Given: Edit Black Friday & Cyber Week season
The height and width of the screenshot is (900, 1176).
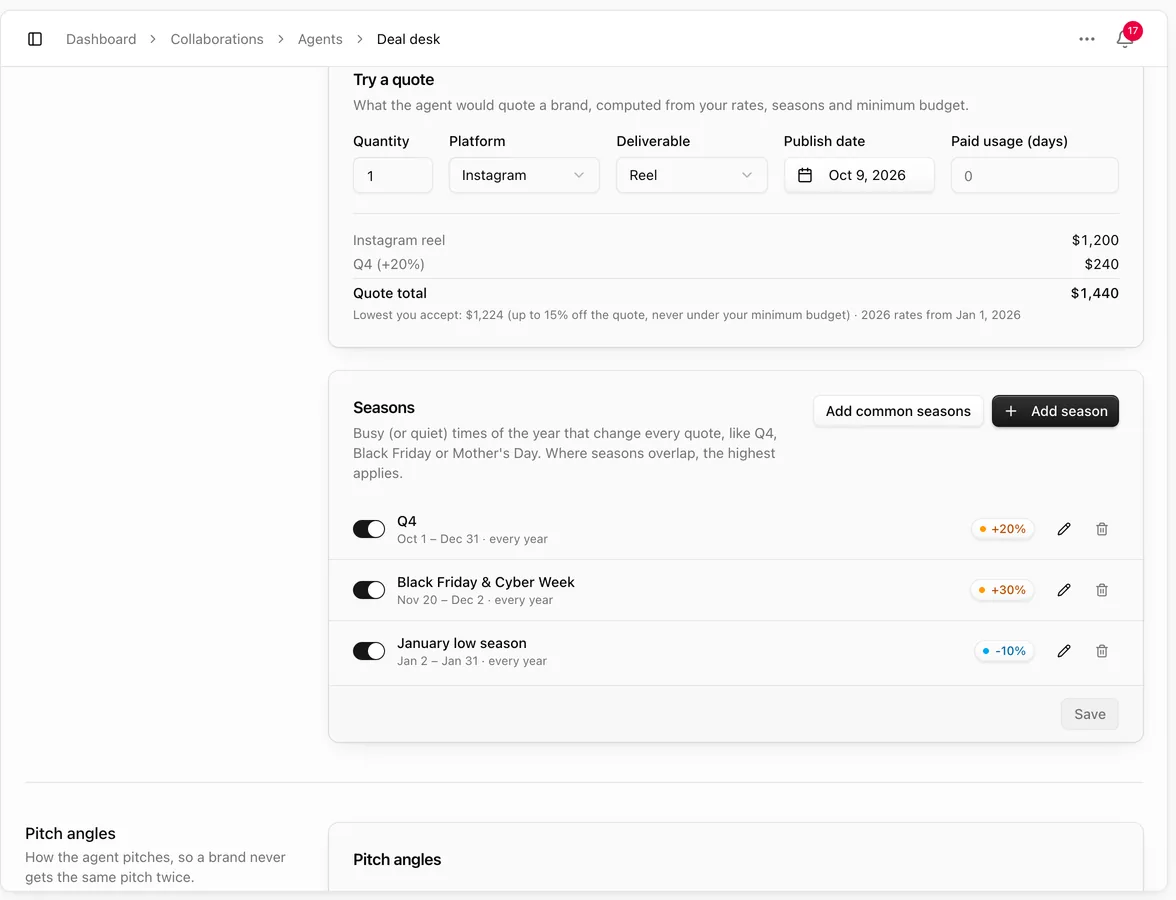Looking at the screenshot, I should click(x=1064, y=590).
